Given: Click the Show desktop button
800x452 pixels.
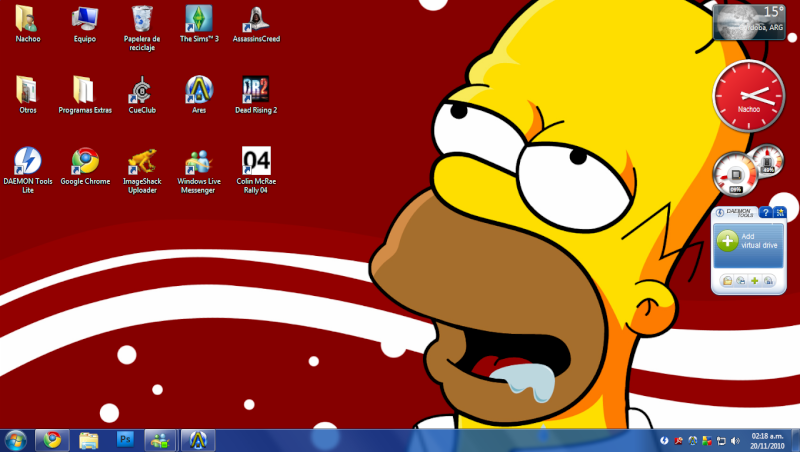Looking at the screenshot, I should pyautogui.click(x=796, y=441).
